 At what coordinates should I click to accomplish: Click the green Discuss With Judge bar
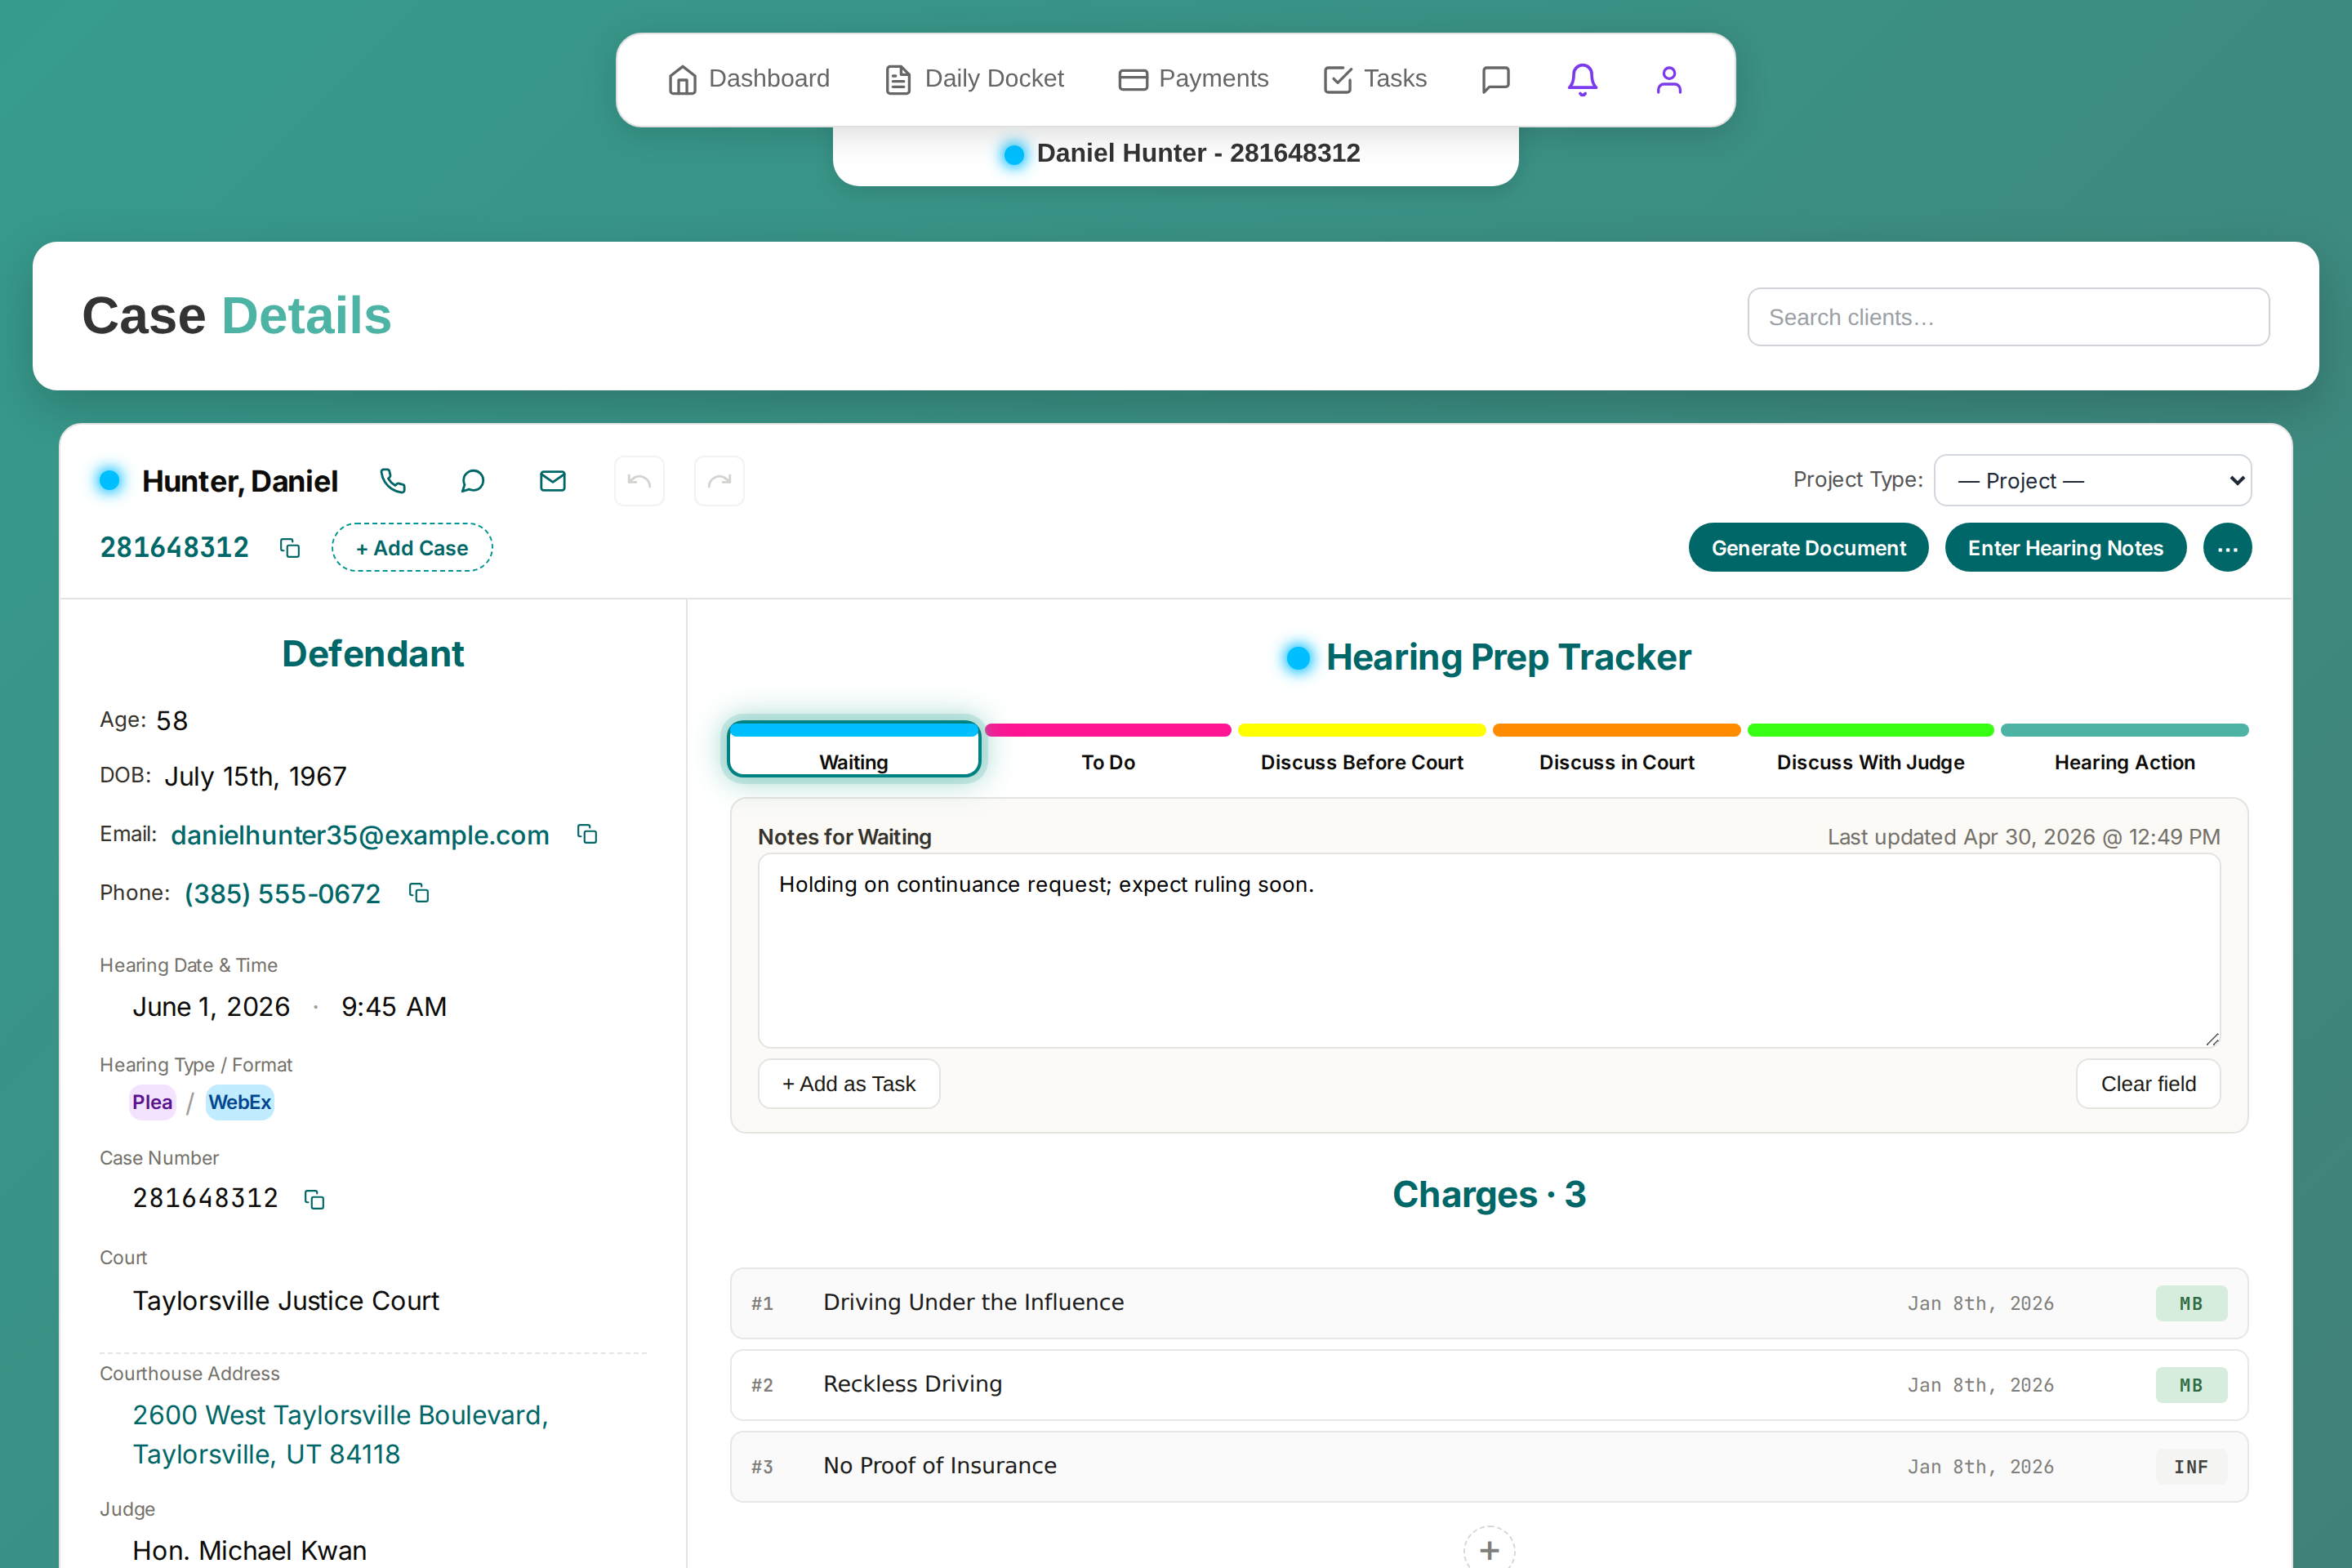click(x=1870, y=730)
